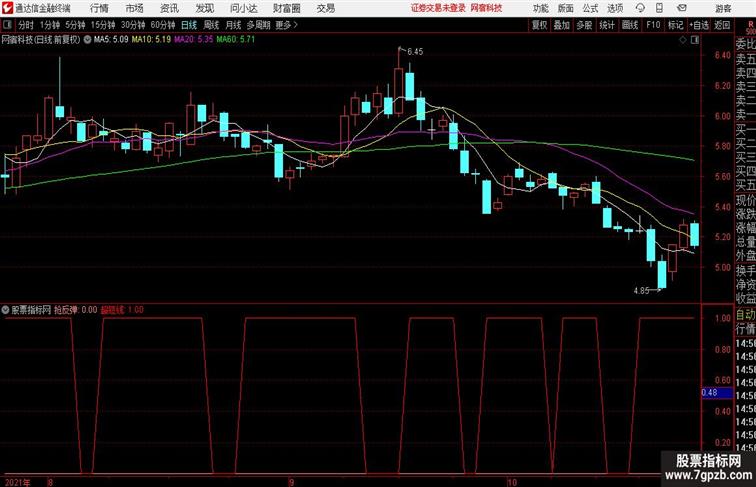756x487 pixels.
Task: Open the 市场 menu
Action: [134, 8]
